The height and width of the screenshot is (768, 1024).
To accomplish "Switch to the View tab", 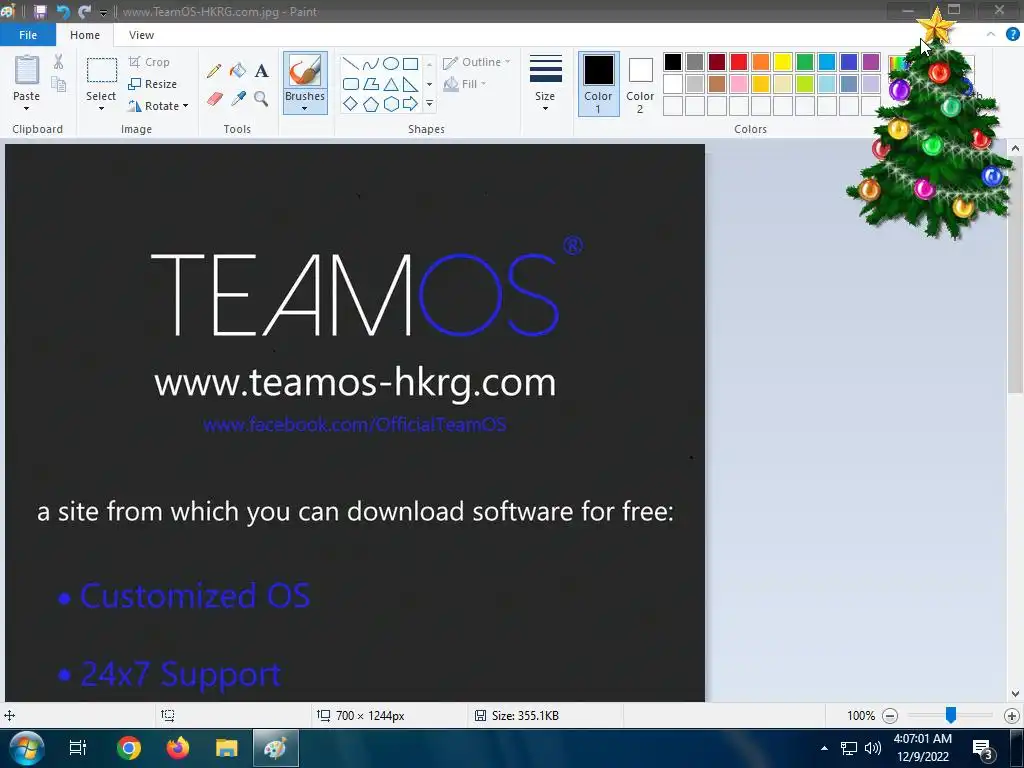I will pos(141,35).
